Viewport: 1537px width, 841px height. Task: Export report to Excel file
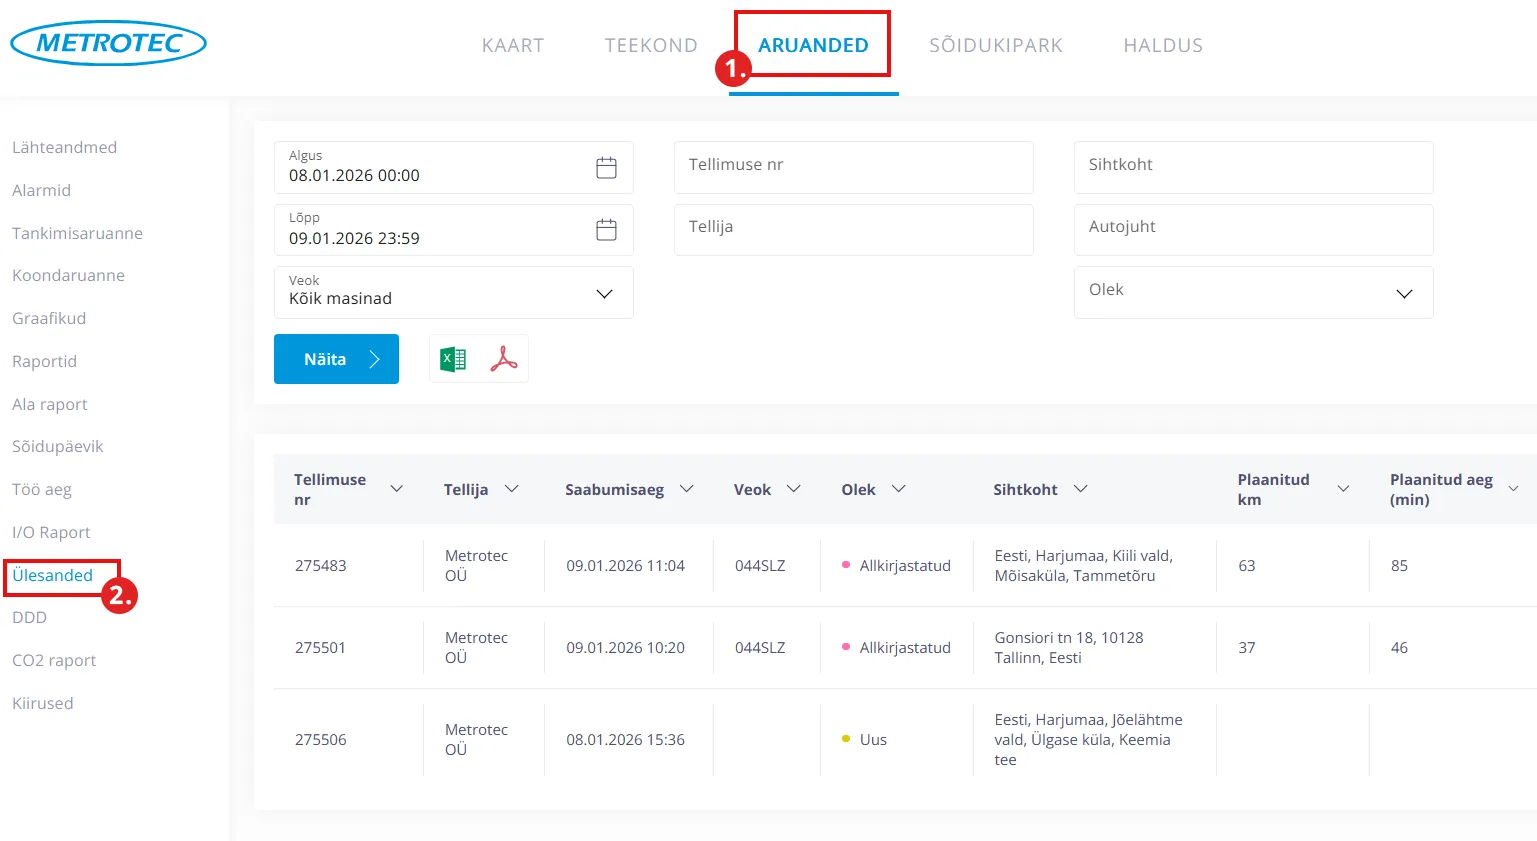coord(453,359)
